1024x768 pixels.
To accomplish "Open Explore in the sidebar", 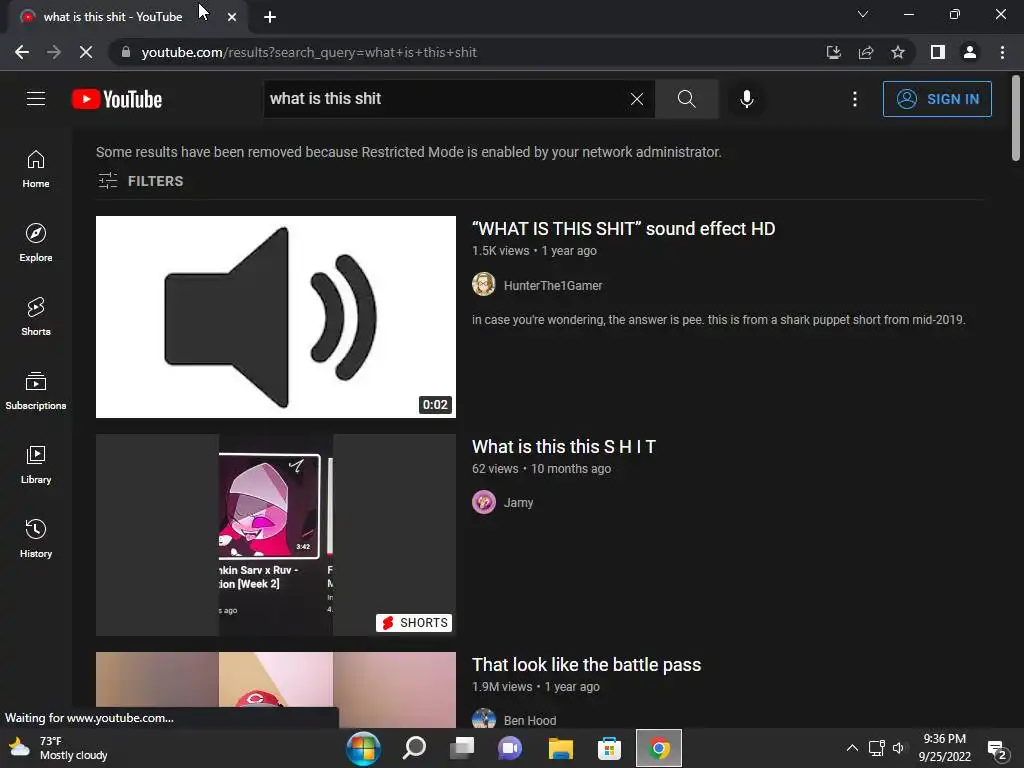I will click(36, 242).
